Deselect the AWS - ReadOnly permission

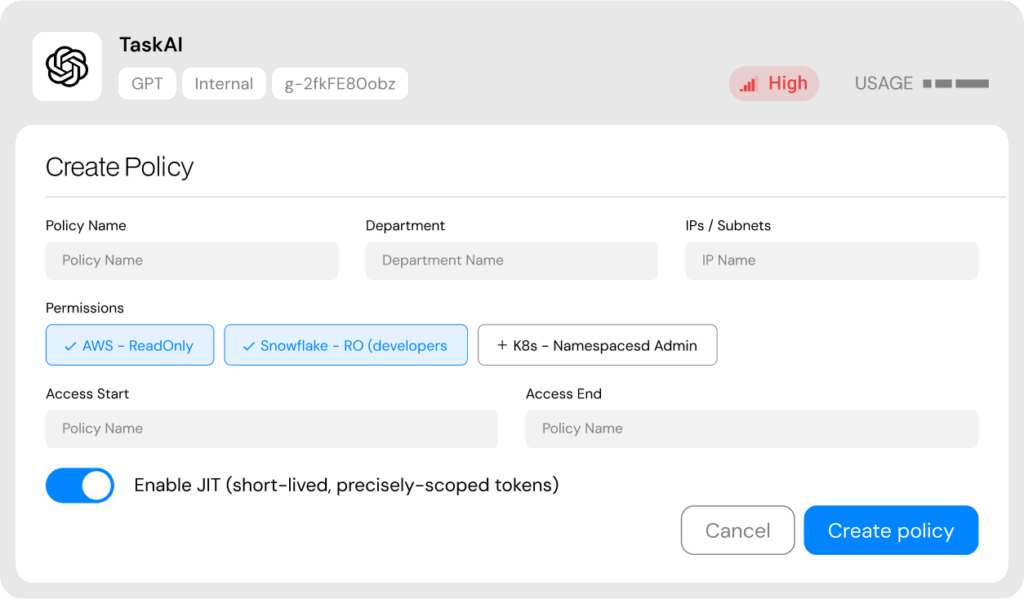[x=130, y=345]
